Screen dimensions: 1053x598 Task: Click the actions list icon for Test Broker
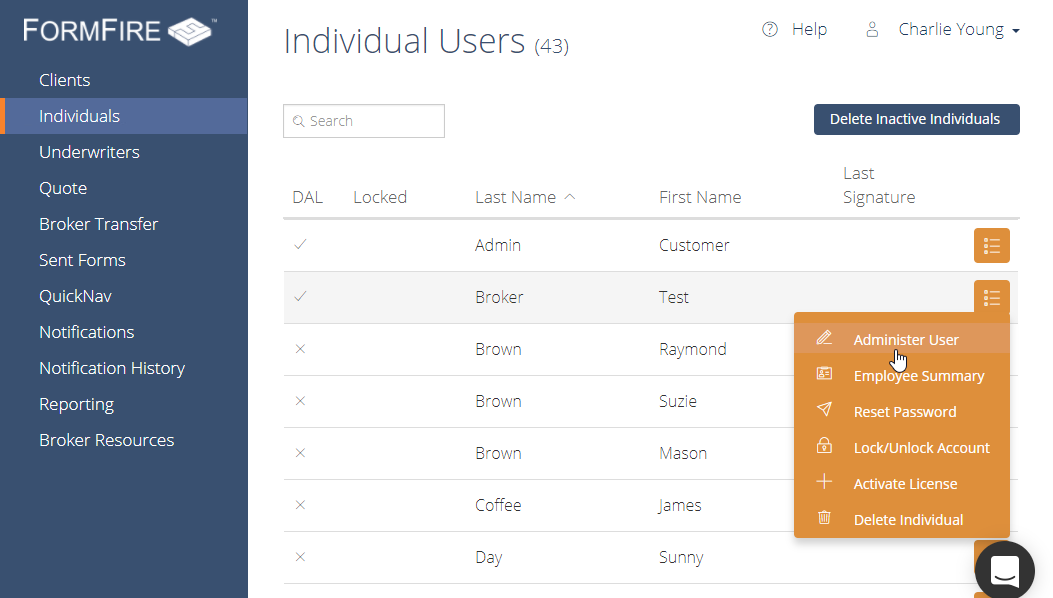pyautogui.click(x=992, y=297)
